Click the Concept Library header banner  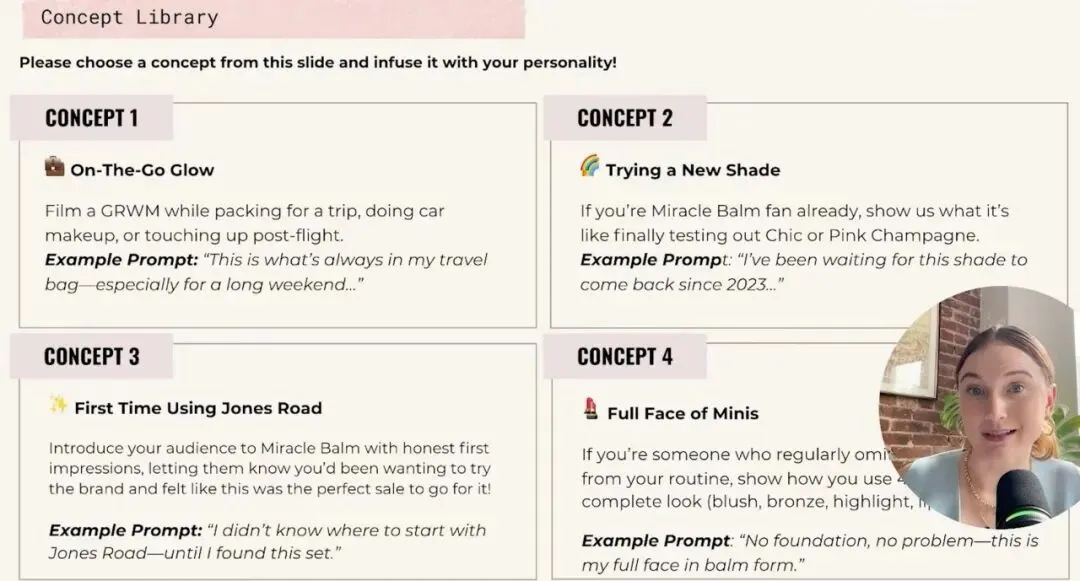pos(270,18)
